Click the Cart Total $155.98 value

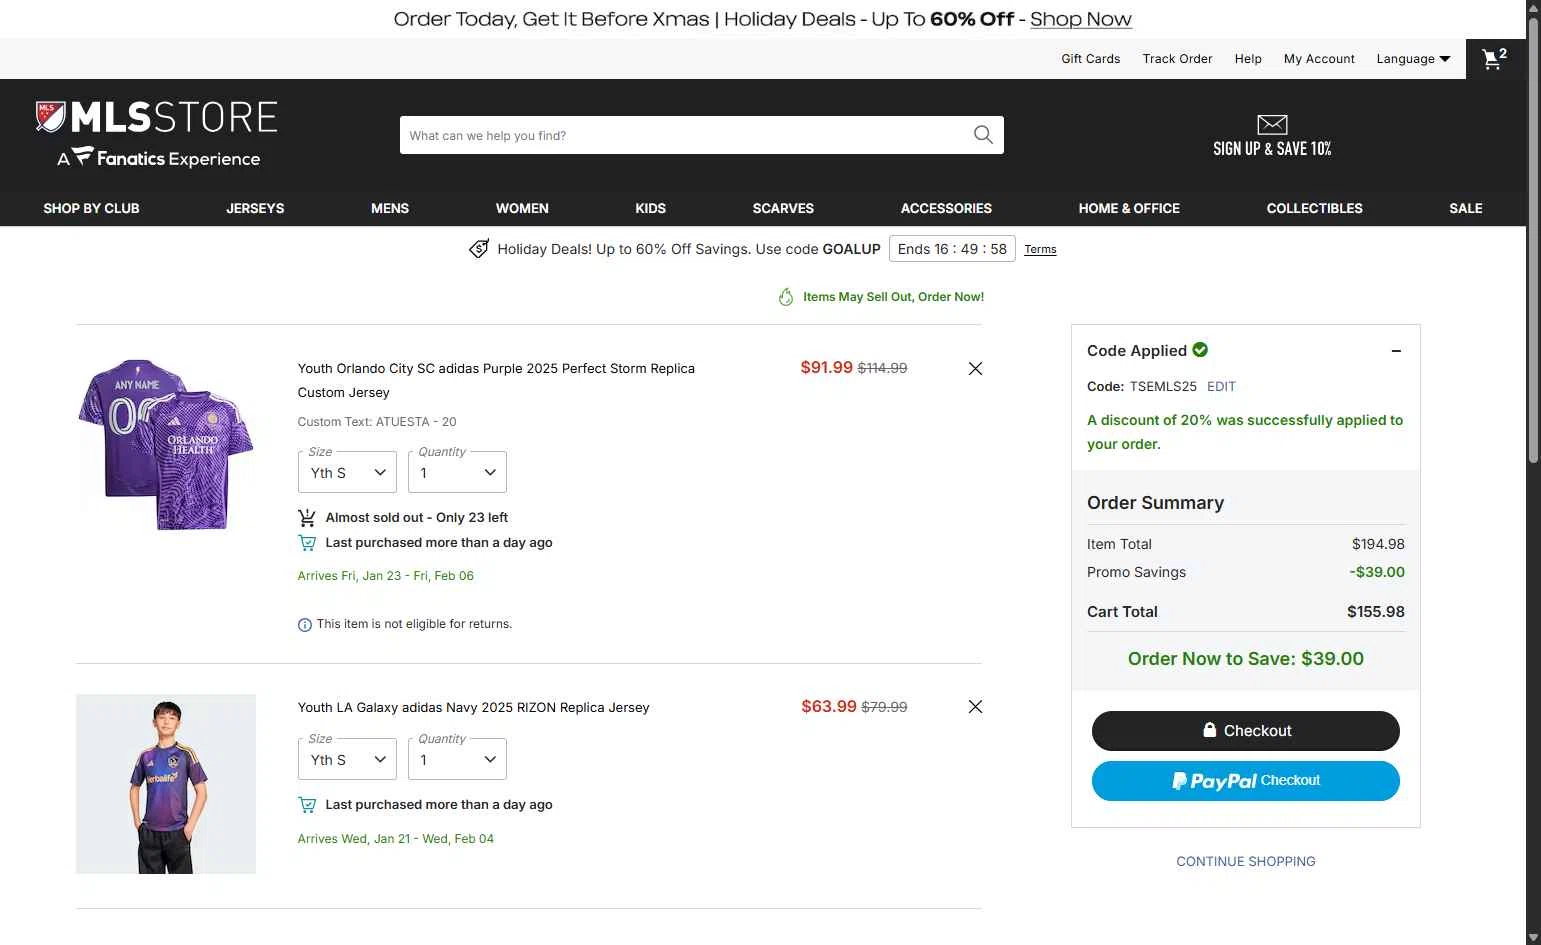(1375, 612)
